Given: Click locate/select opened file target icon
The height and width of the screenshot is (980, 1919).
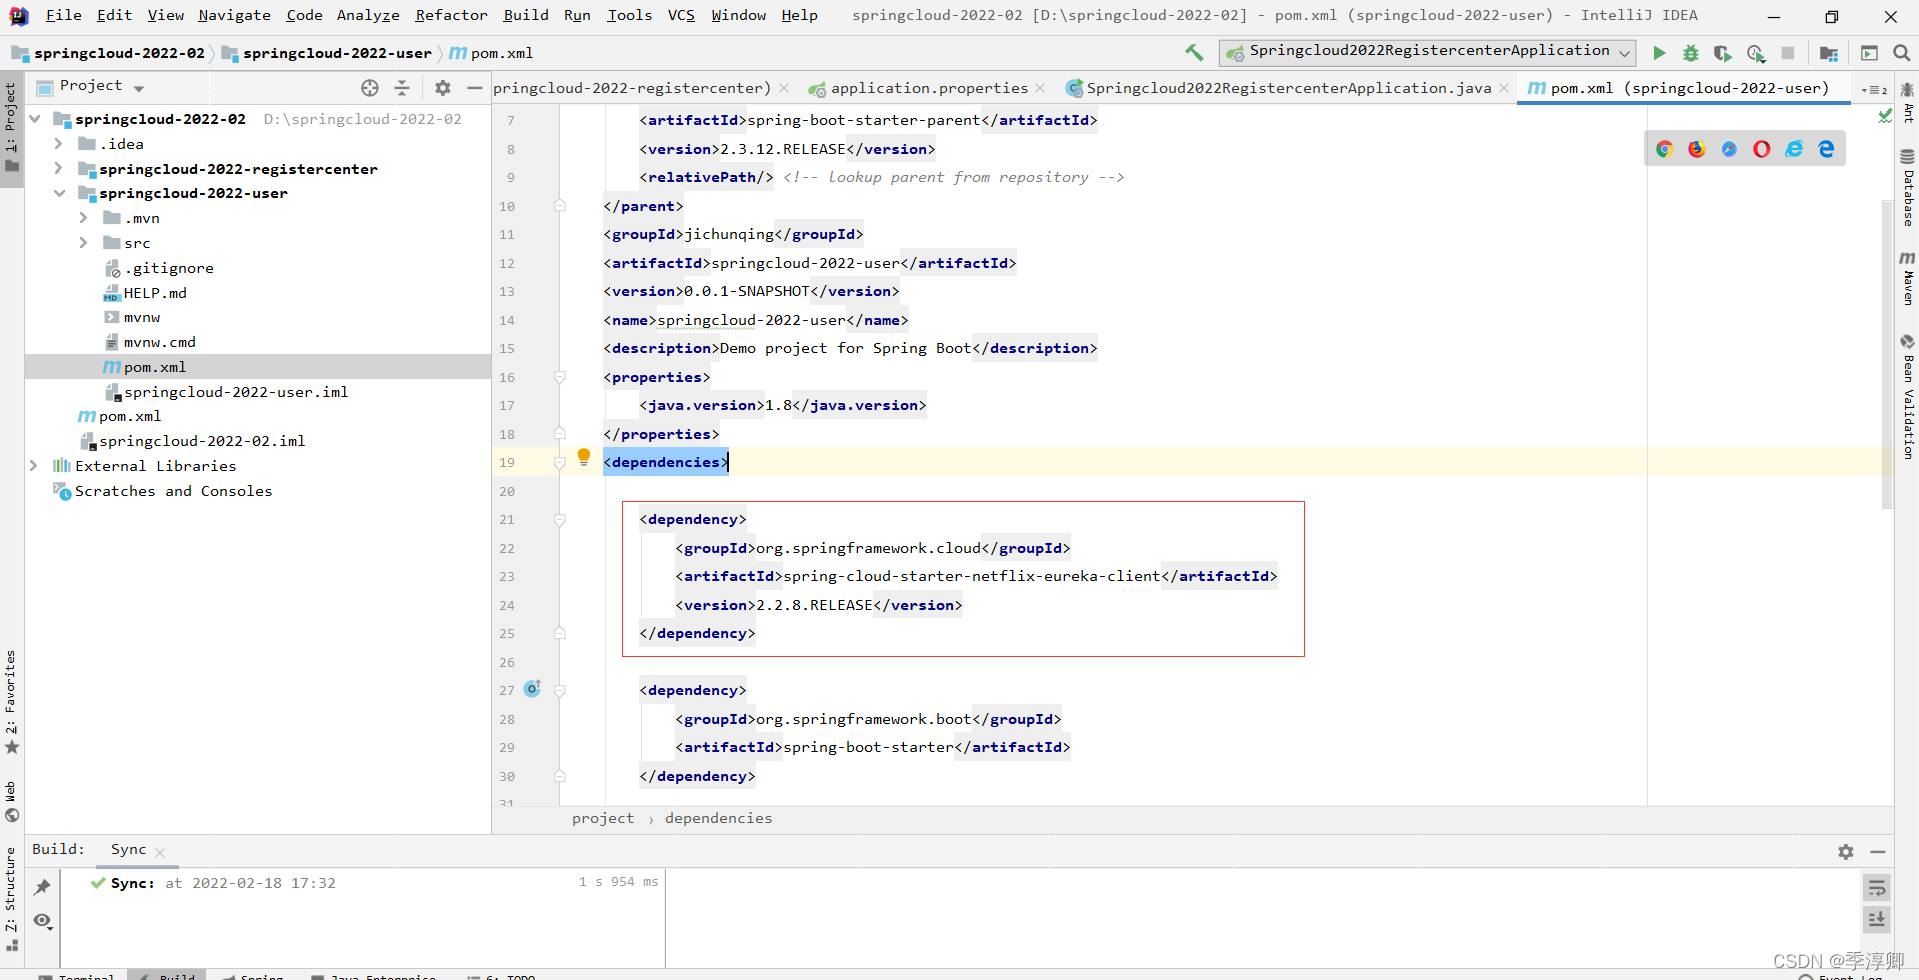Looking at the screenshot, I should click(370, 88).
